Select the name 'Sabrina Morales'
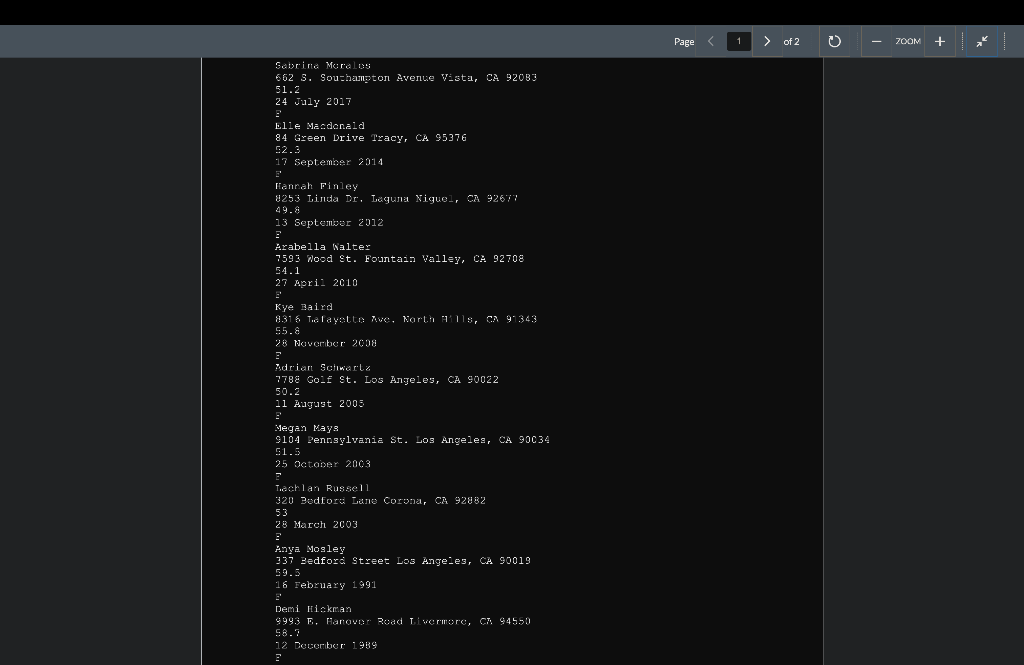 [323, 65]
